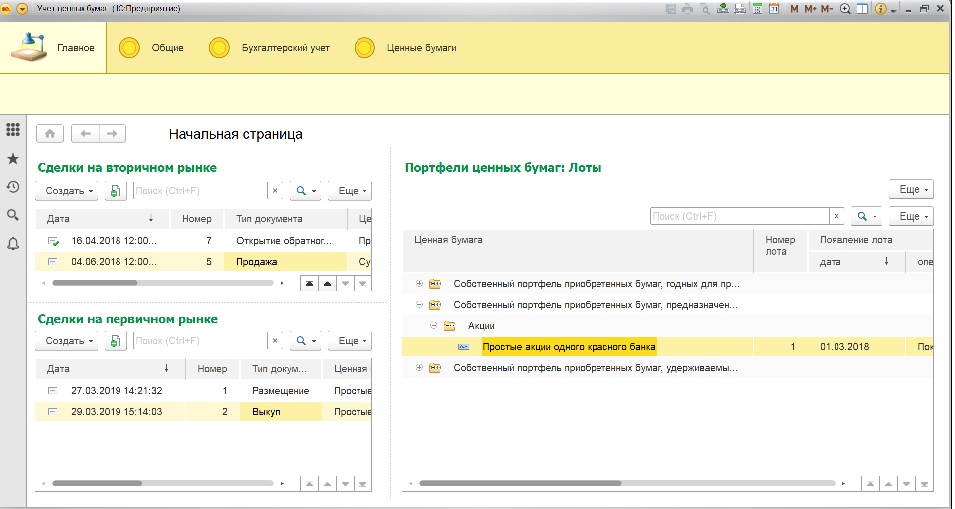Select the 16.04.2018 deal row
This screenshot has height=509, width=955.
(x=203, y=241)
